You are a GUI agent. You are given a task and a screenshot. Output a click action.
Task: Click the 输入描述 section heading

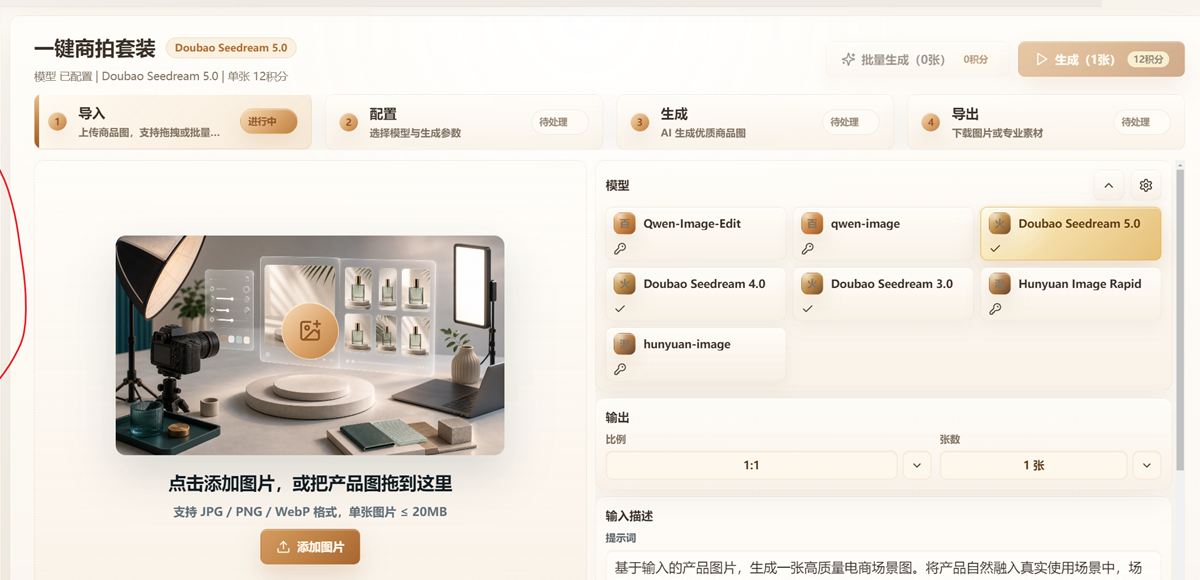(x=629, y=516)
